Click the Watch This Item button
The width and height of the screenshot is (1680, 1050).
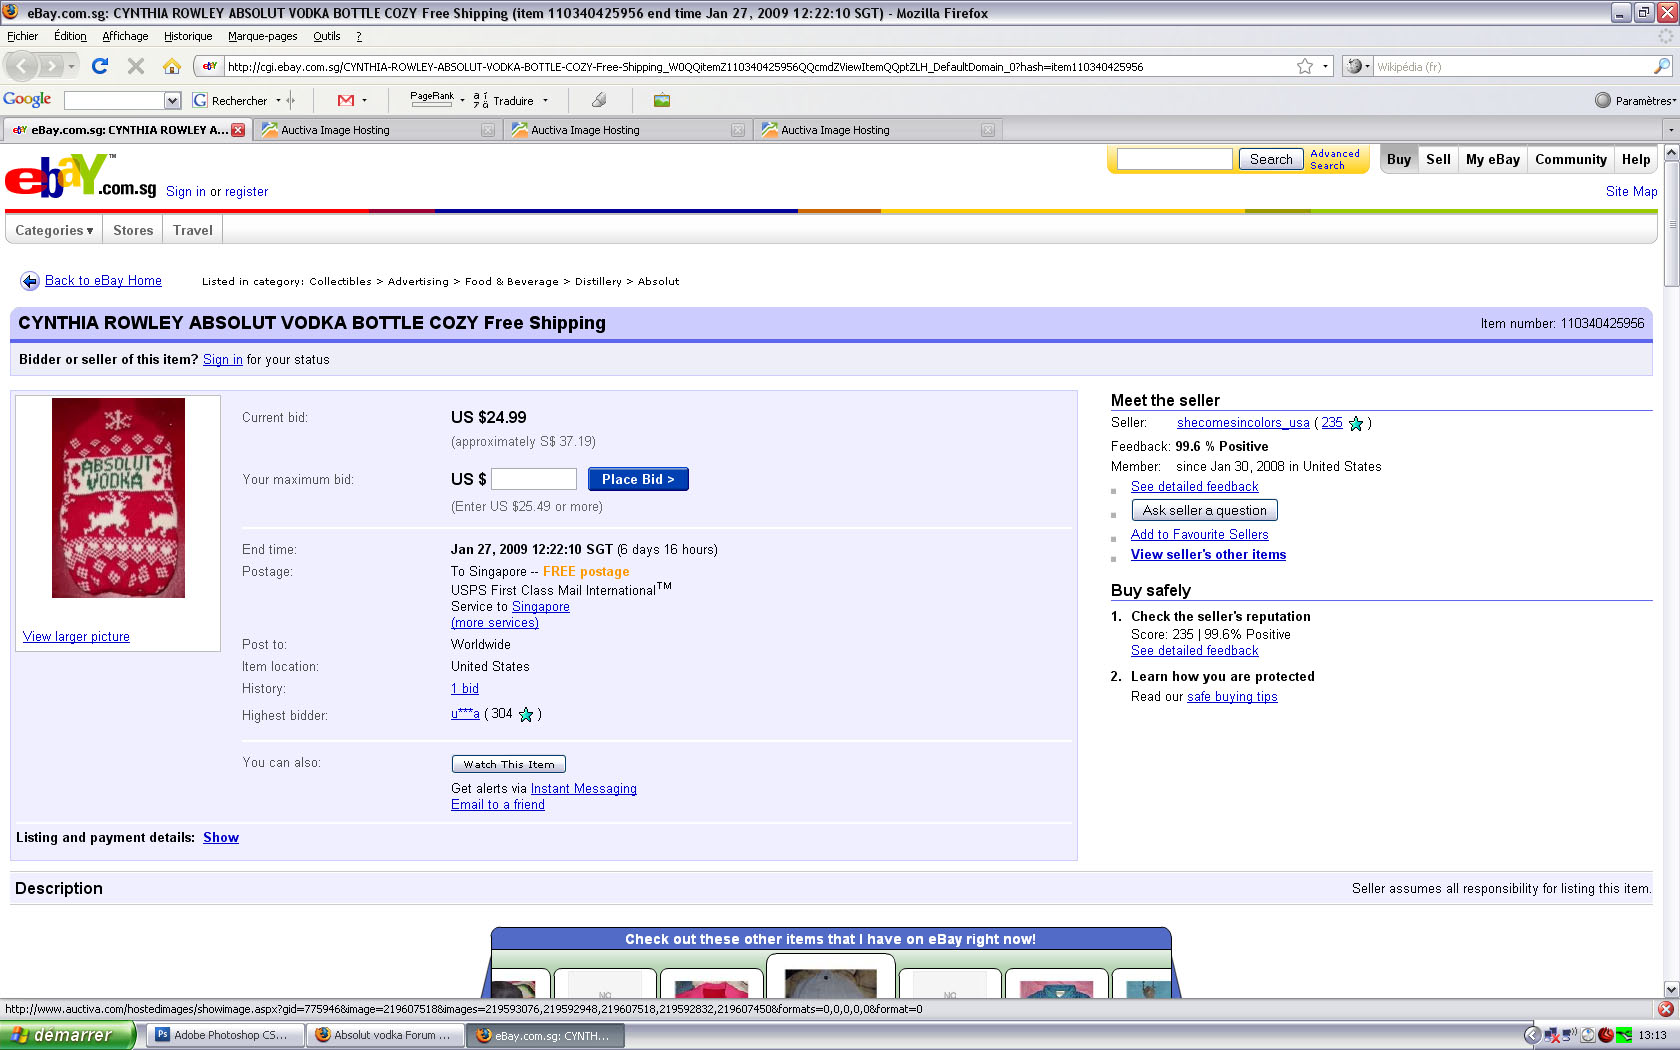[x=508, y=764]
